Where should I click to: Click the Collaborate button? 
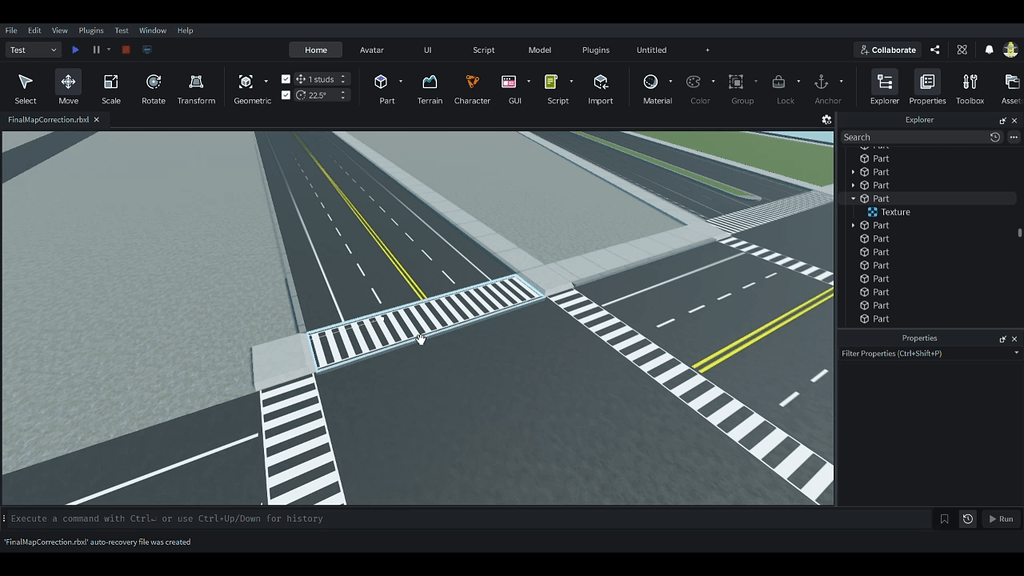click(x=888, y=50)
